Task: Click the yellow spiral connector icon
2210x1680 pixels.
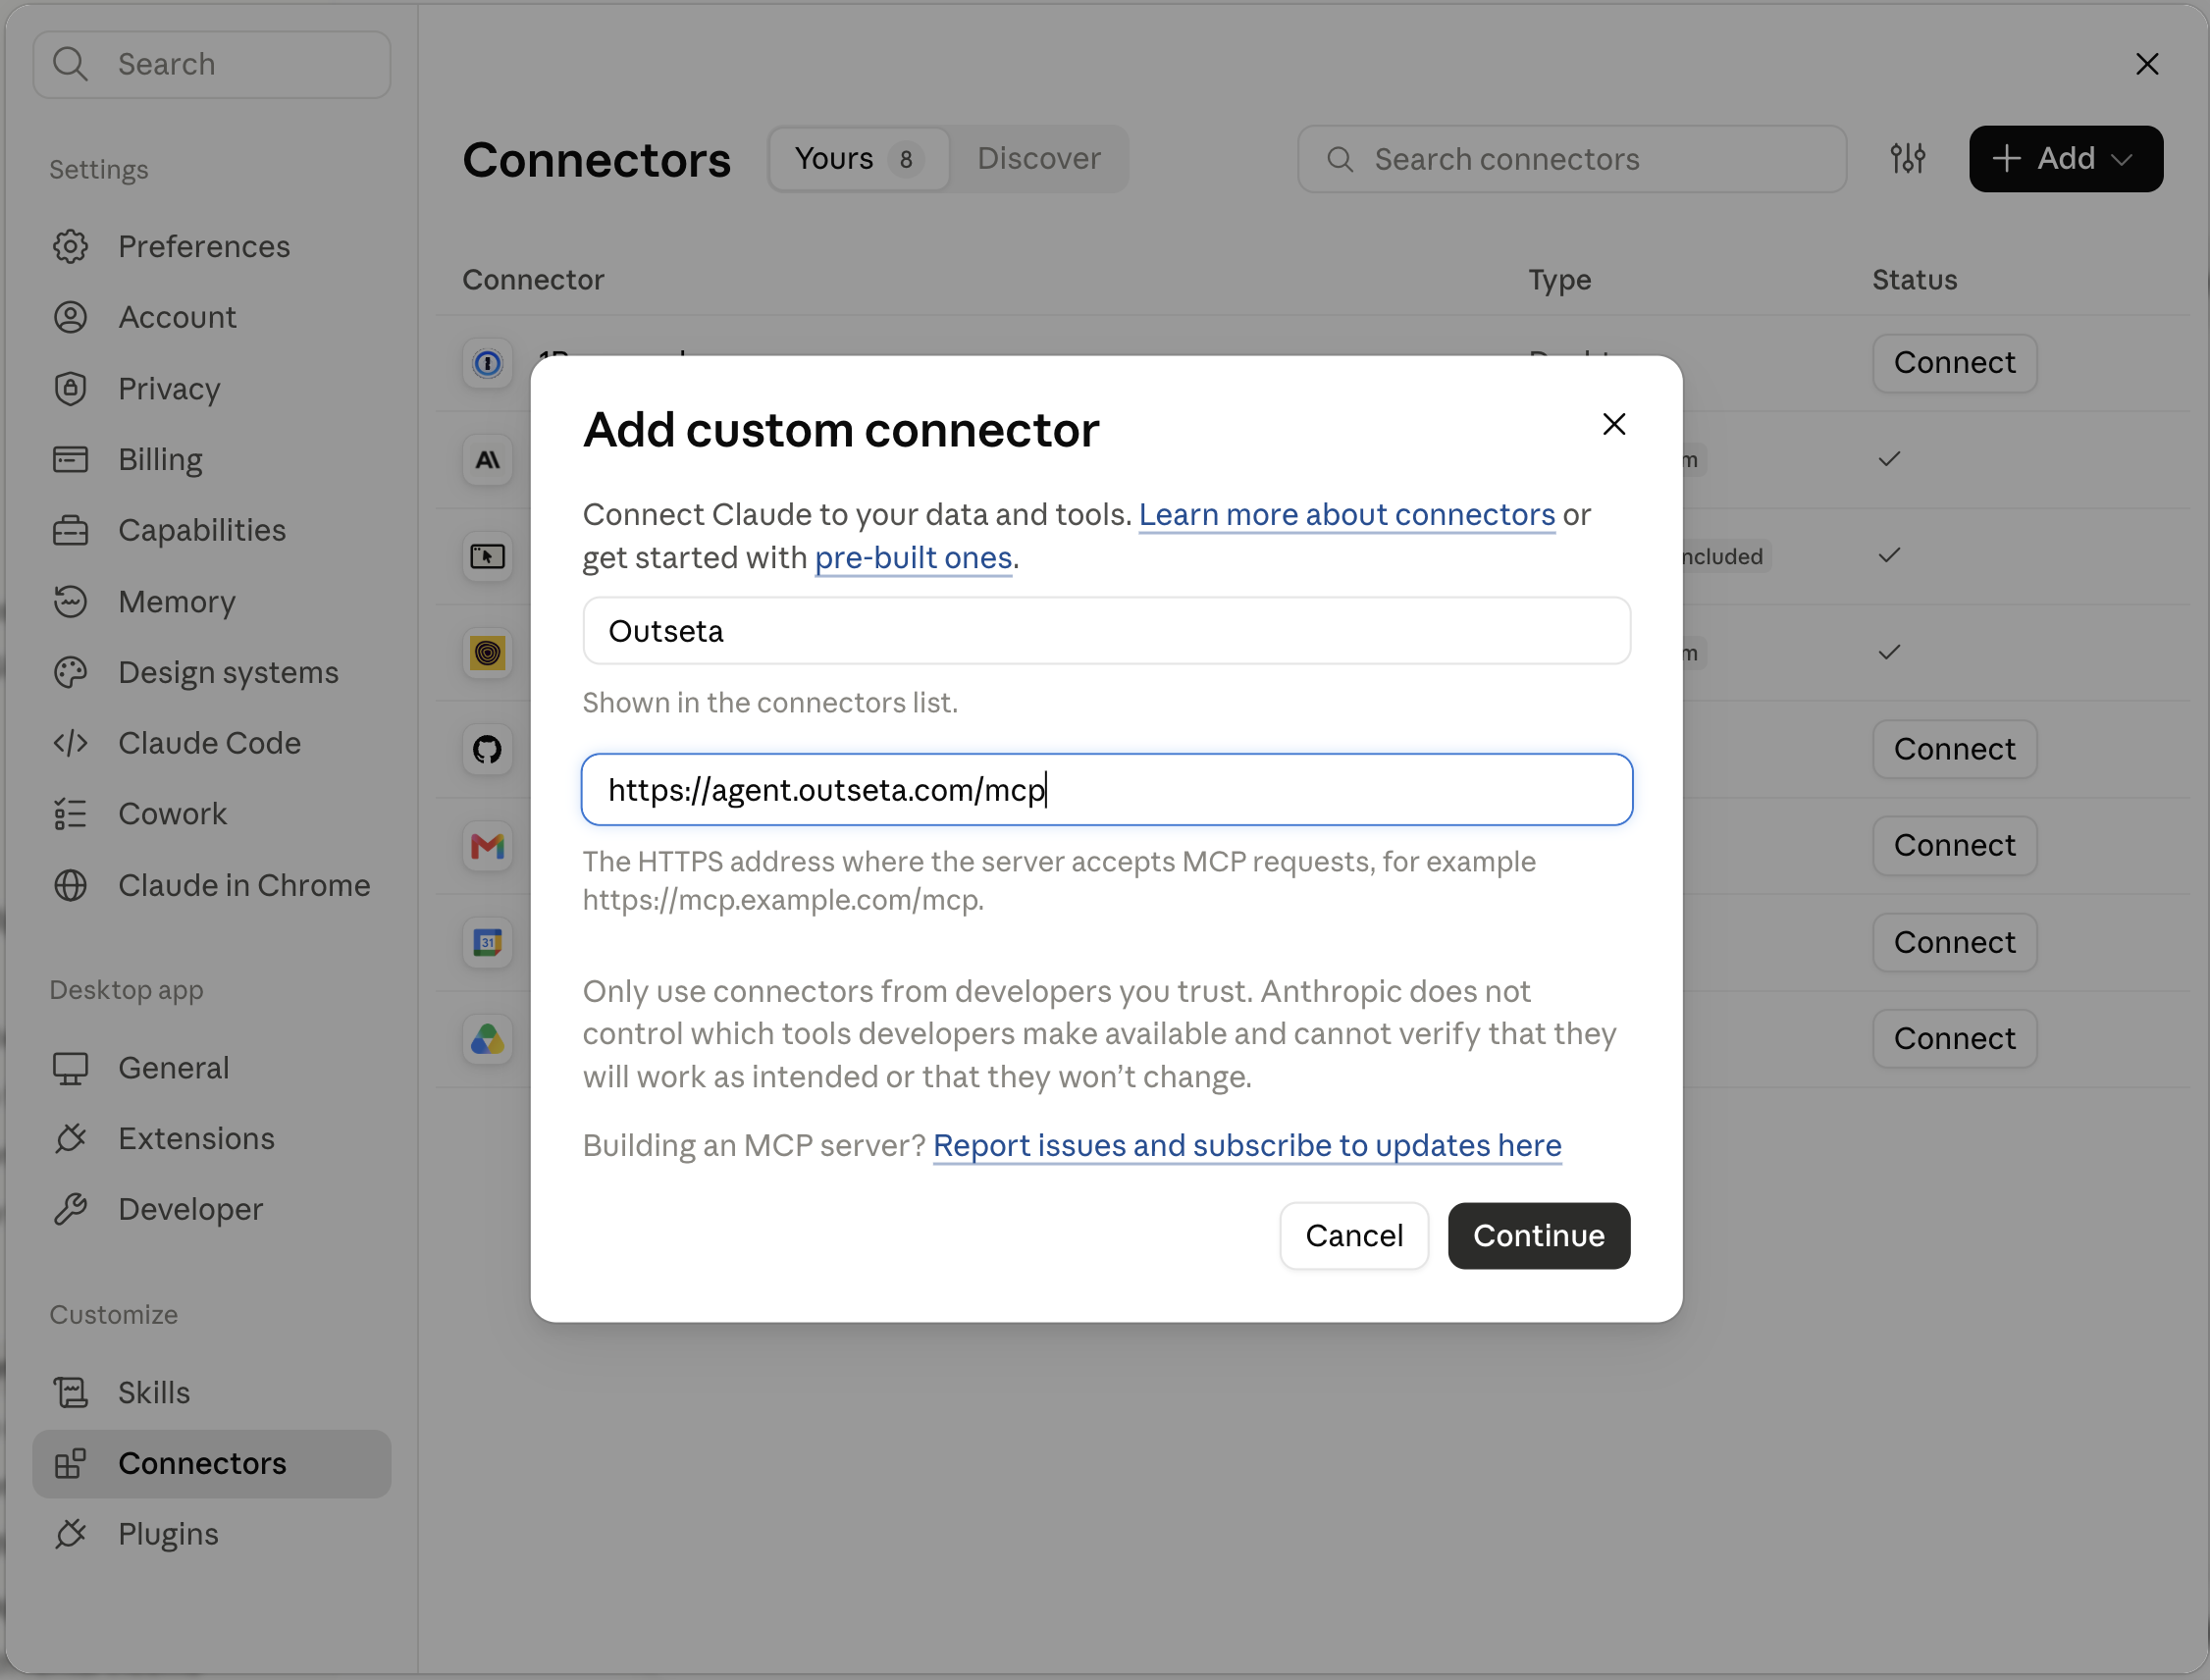Action: (x=487, y=653)
